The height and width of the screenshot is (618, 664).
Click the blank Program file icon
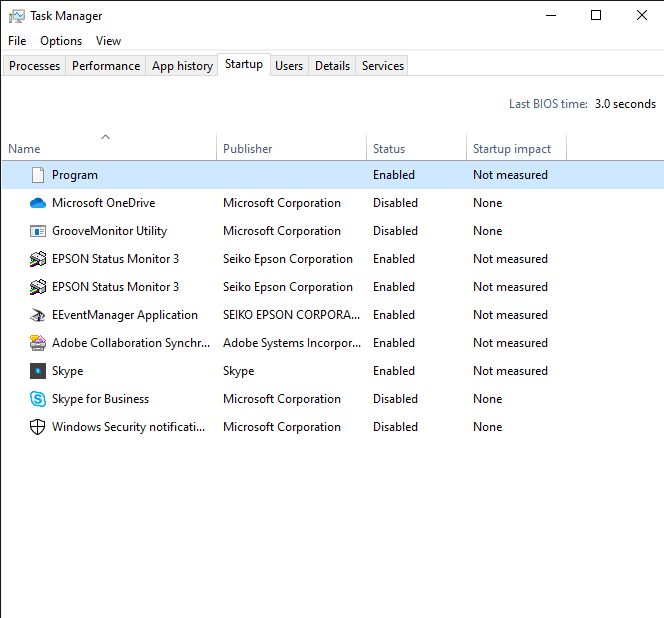[x=38, y=175]
